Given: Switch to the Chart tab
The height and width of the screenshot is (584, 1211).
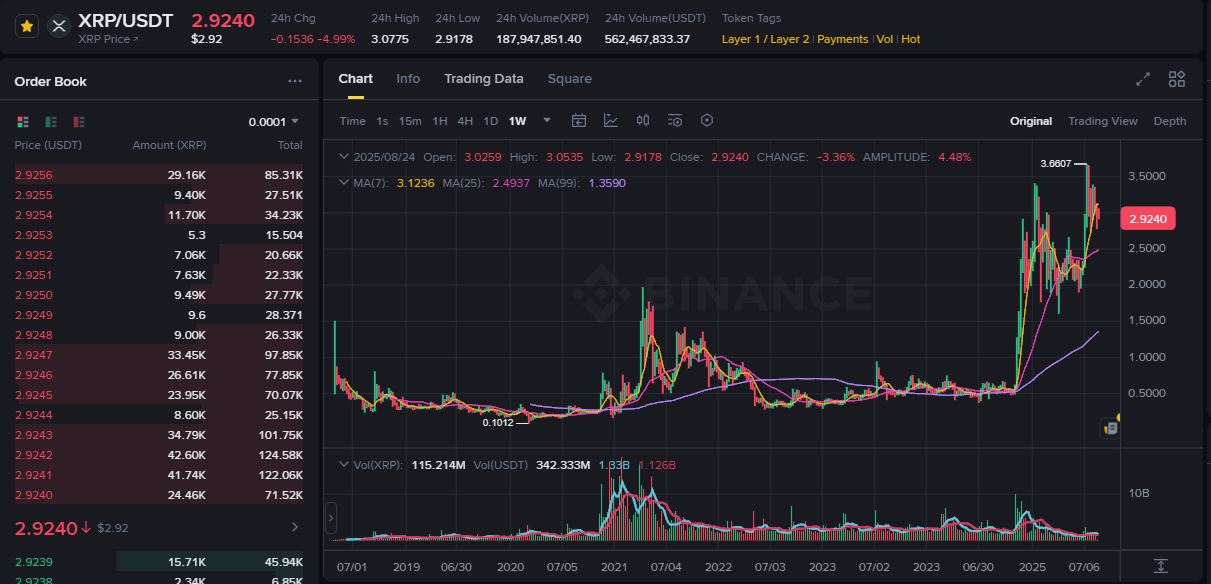Looking at the screenshot, I should click(x=355, y=79).
